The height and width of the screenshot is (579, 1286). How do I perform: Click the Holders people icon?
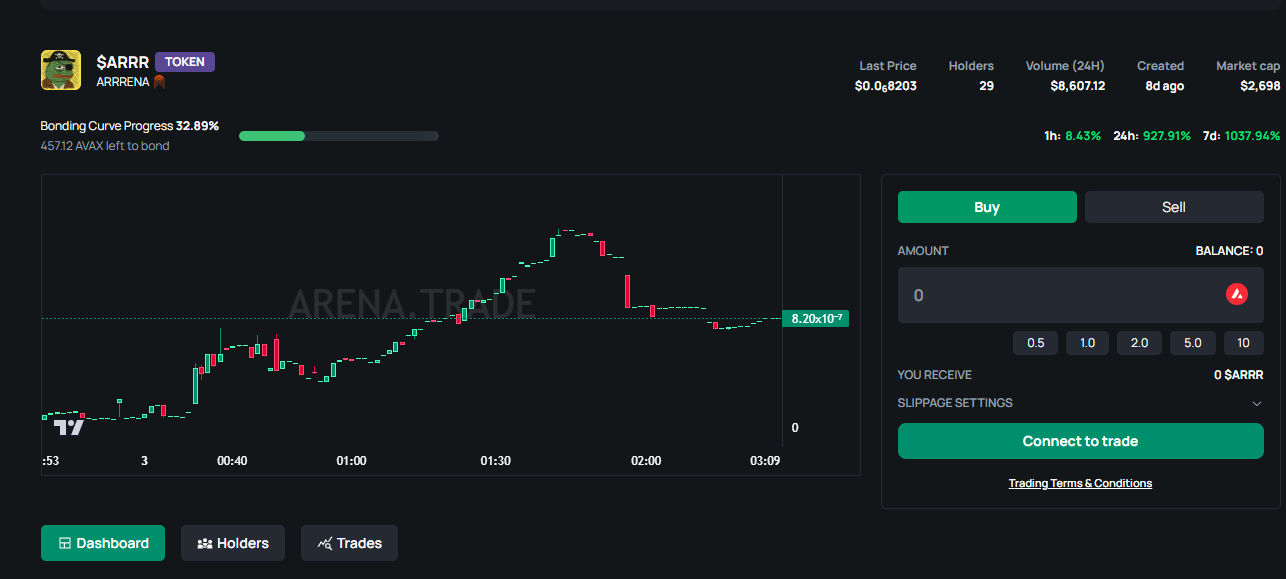tap(204, 543)
